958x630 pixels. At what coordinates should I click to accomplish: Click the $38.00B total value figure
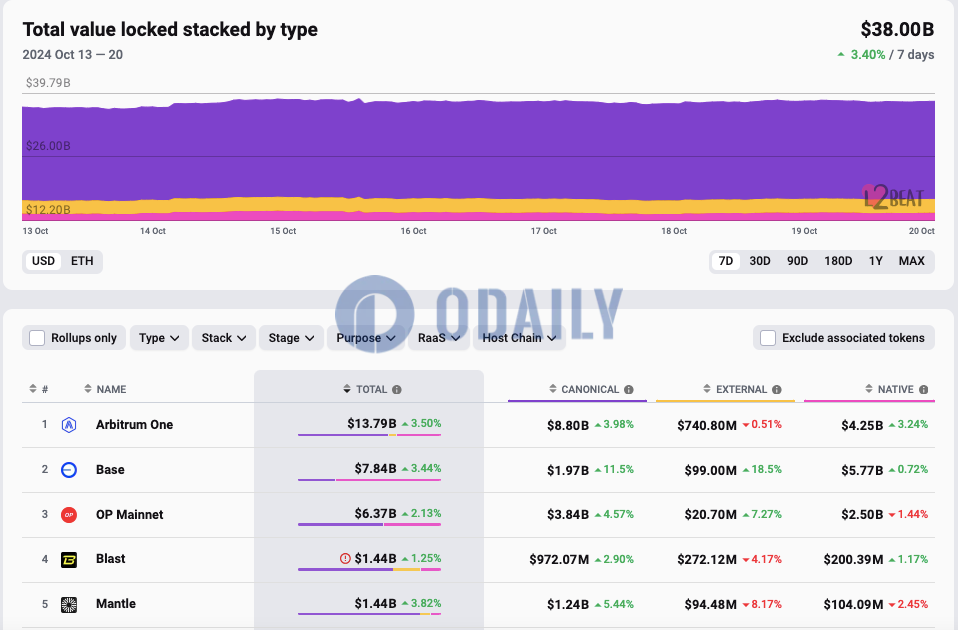pyautogui.click(x=898, y=29)
